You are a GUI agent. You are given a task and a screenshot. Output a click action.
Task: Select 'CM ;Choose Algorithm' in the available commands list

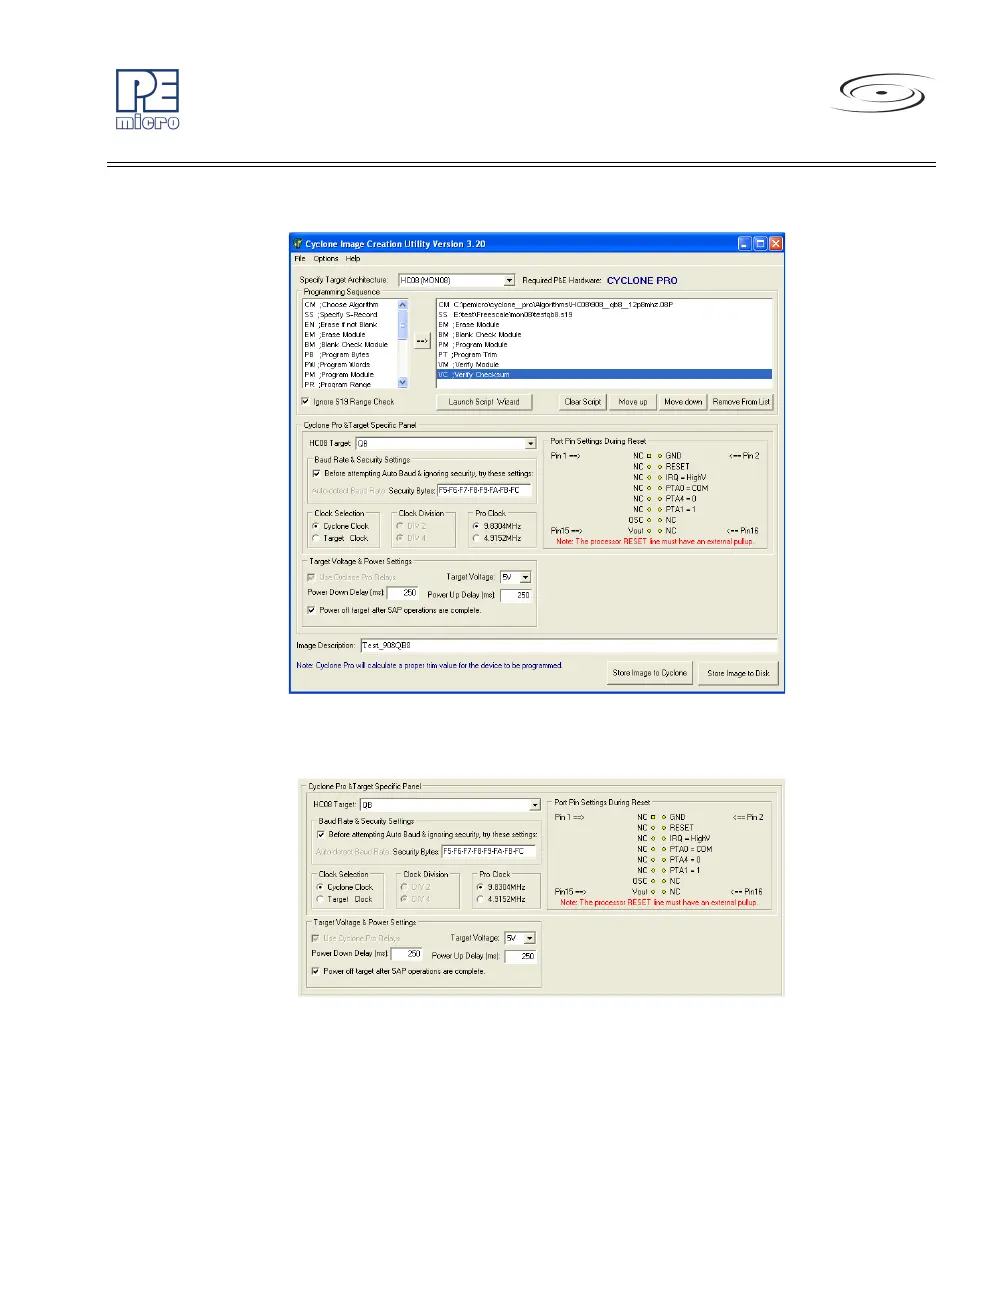point(350,305)
